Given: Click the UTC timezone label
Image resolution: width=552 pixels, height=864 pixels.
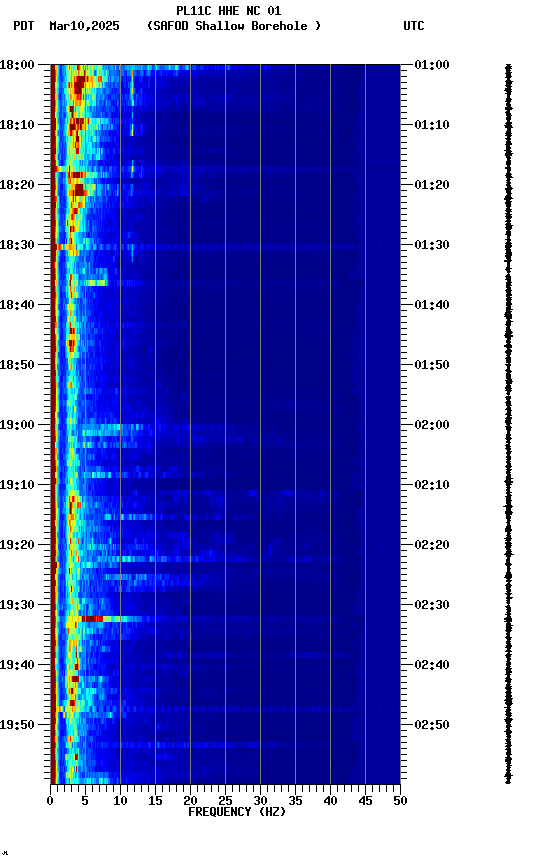Looking at the screenshot, I should (414, 26).
